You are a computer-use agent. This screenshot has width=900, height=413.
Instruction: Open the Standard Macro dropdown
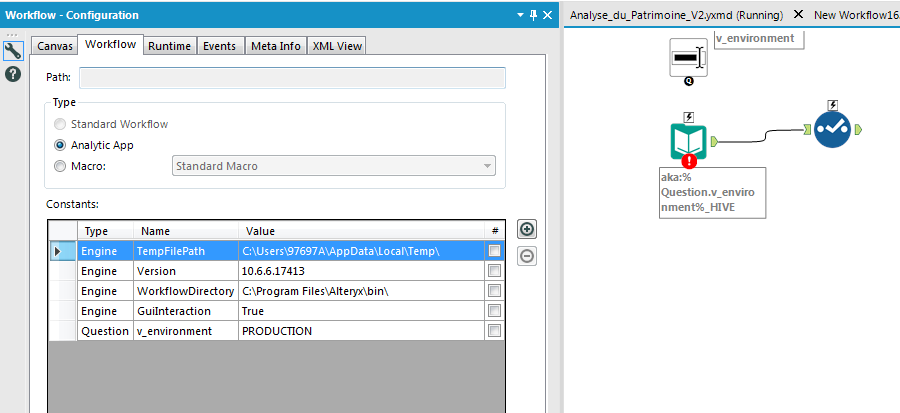(333, 166)
